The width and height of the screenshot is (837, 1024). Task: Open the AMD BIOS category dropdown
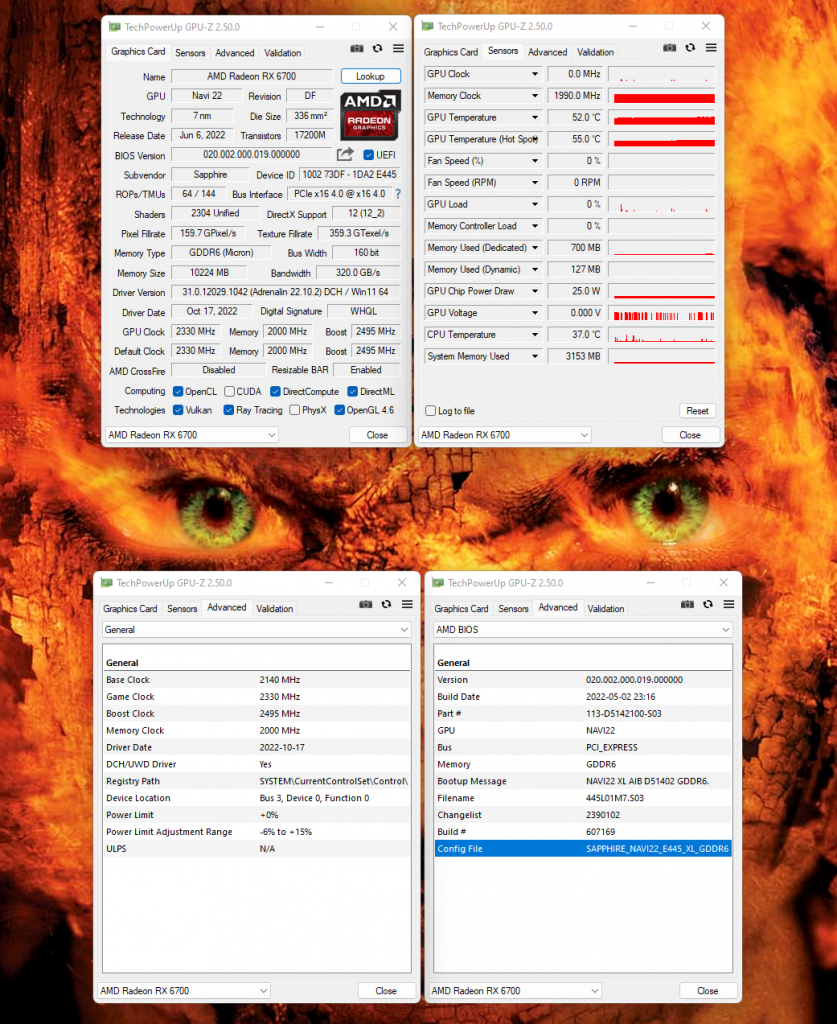click(583, 630)
